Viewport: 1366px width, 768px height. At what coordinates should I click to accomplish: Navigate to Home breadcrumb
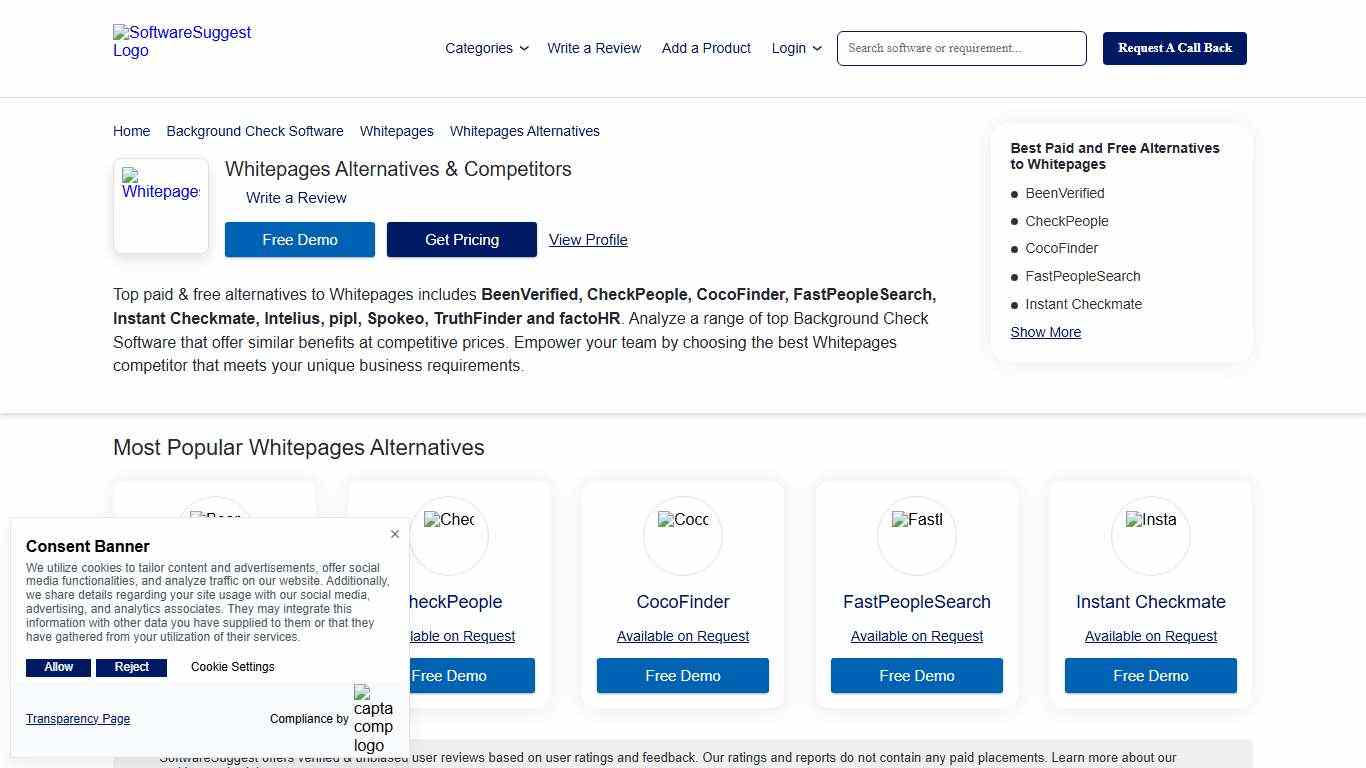[131, 131]
